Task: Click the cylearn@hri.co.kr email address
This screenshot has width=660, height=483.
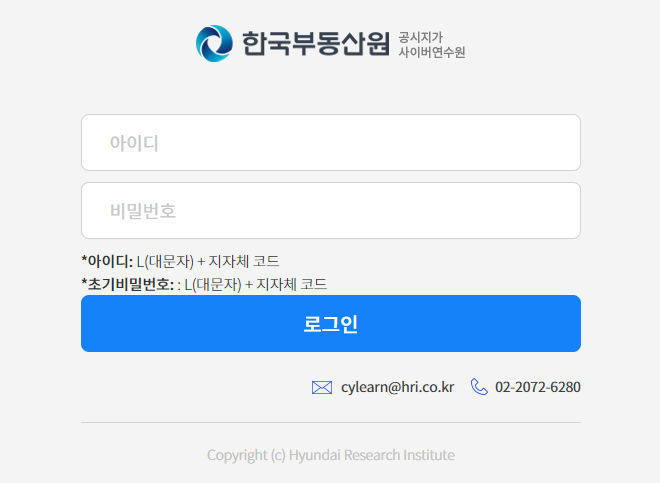Action: pyautogui.click(x=397, y=387)
